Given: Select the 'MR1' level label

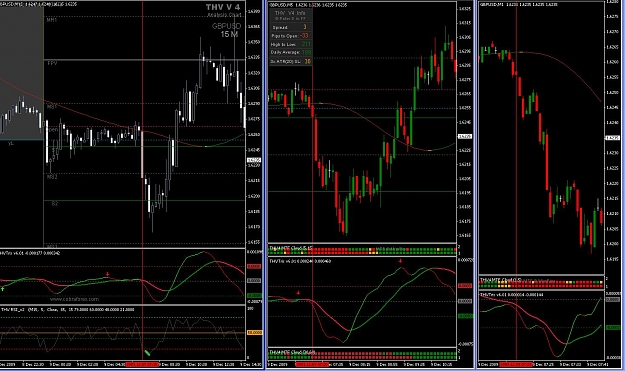Looking at the screenshot, I should pyautogui.click(x=52, y=20).
